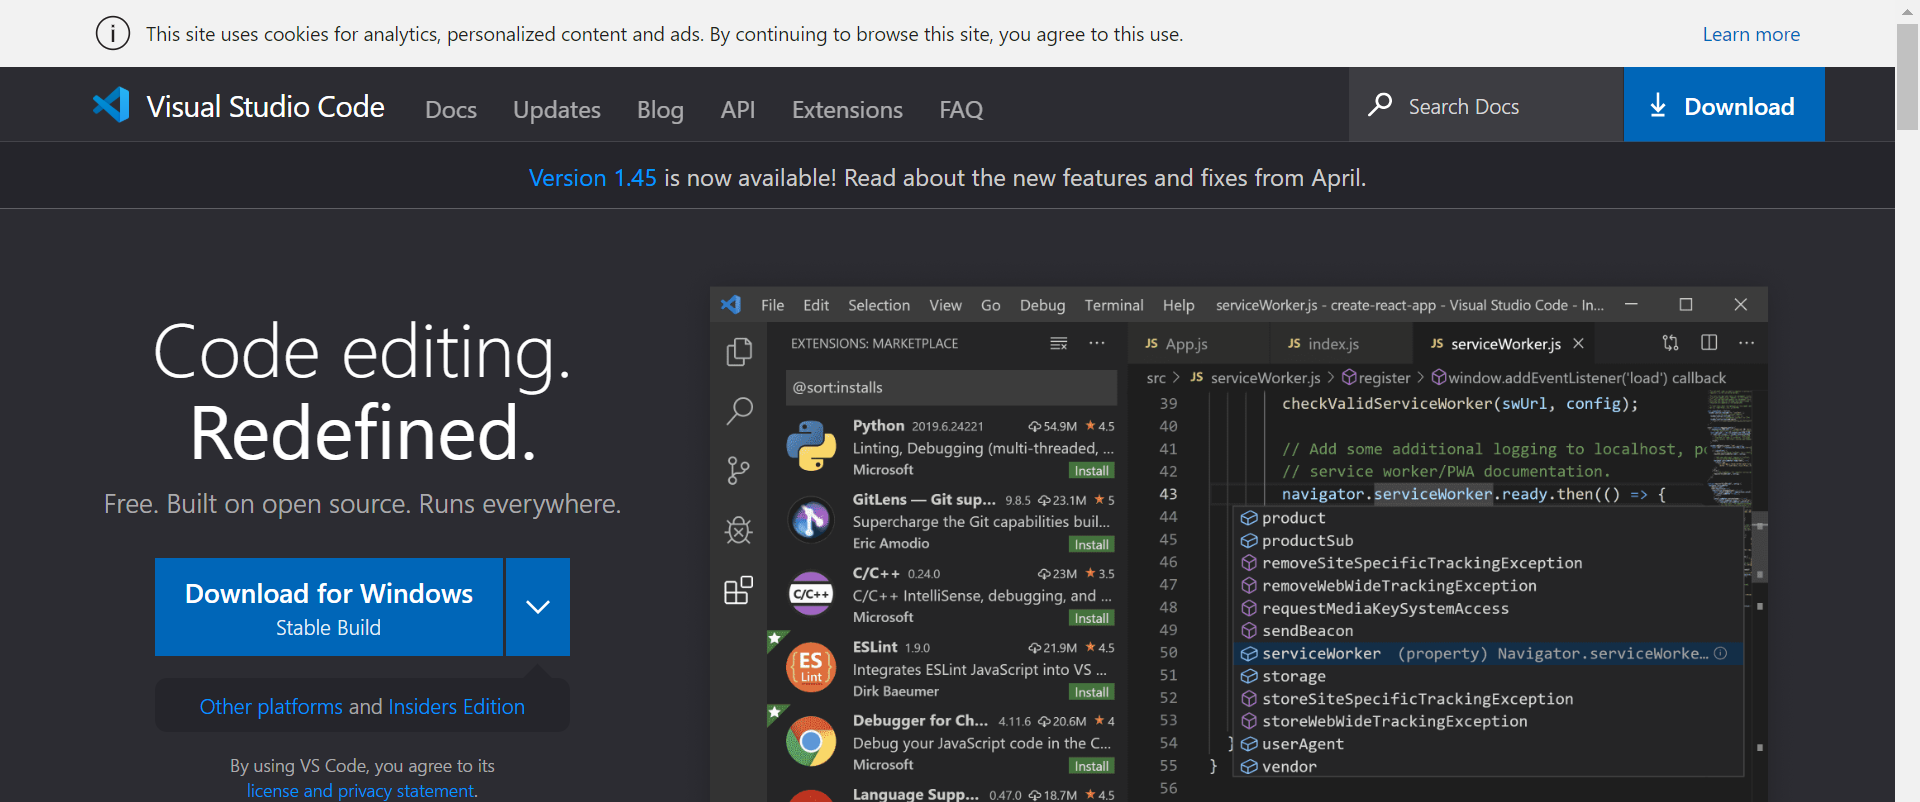Click the clear extensions filter icon
This screenshot has width=1920, height=802.
(1058, 343)
